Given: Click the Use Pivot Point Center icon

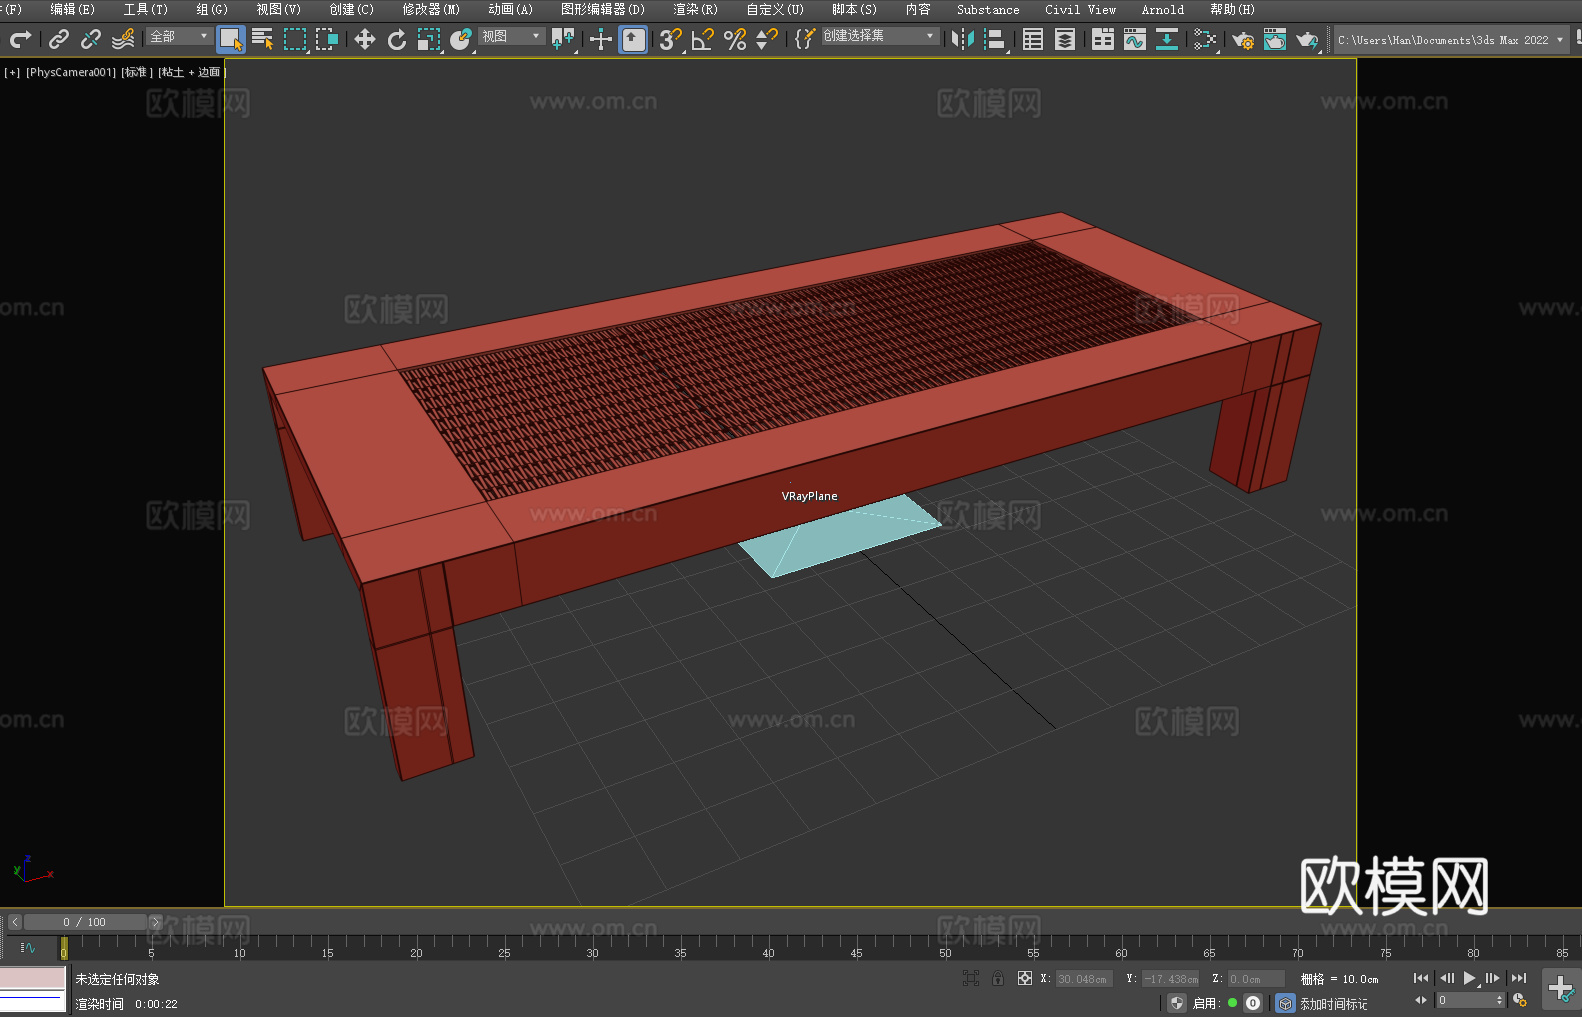Looking at the screenshot, I should 563,39.
